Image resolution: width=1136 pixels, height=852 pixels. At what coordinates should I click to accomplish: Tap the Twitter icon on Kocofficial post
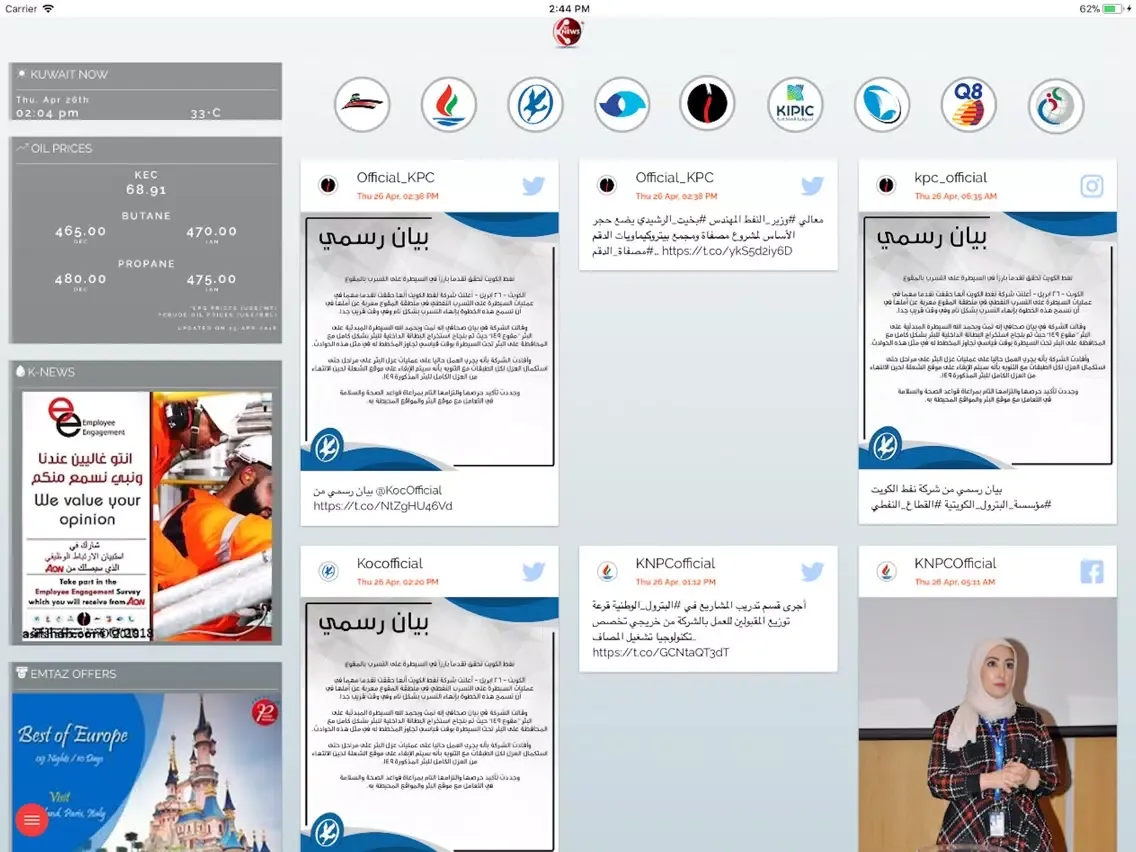[x=533, y=572]
